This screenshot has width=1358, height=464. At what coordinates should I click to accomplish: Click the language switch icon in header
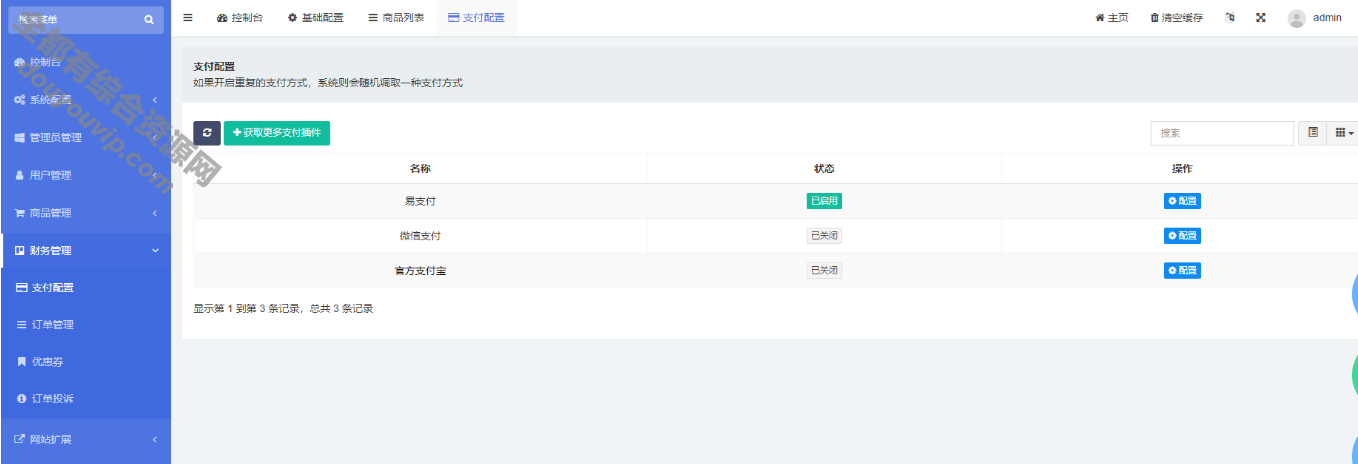click(1230, 18)
